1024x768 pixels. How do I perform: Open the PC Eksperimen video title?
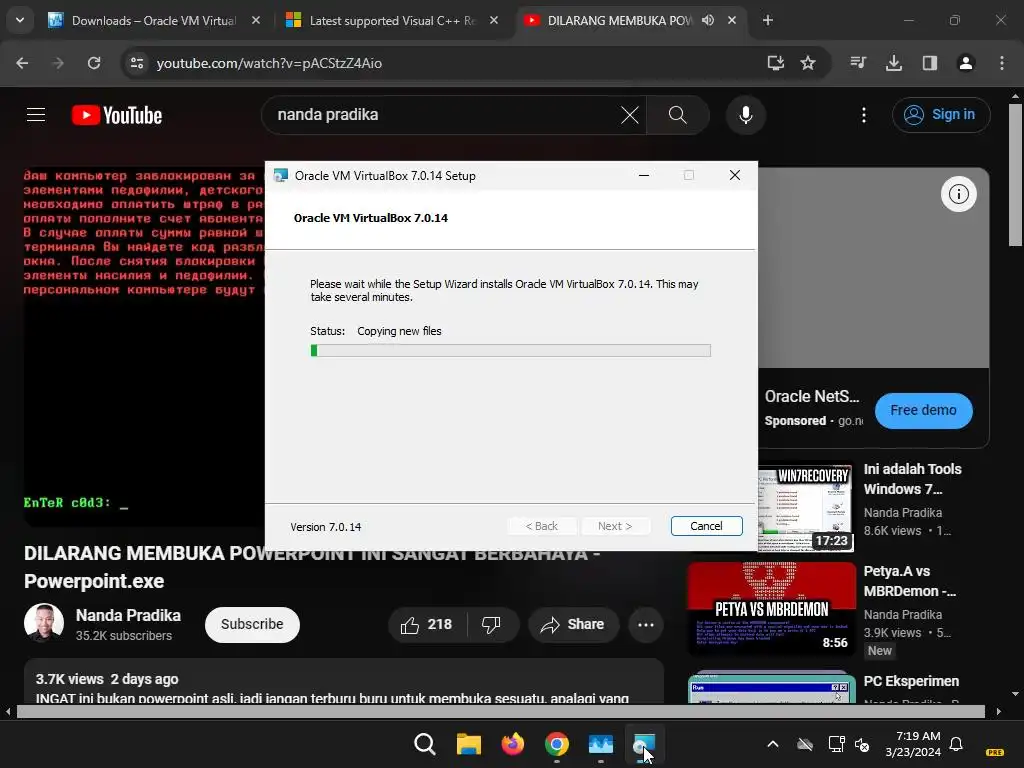(x=911, y=681)
